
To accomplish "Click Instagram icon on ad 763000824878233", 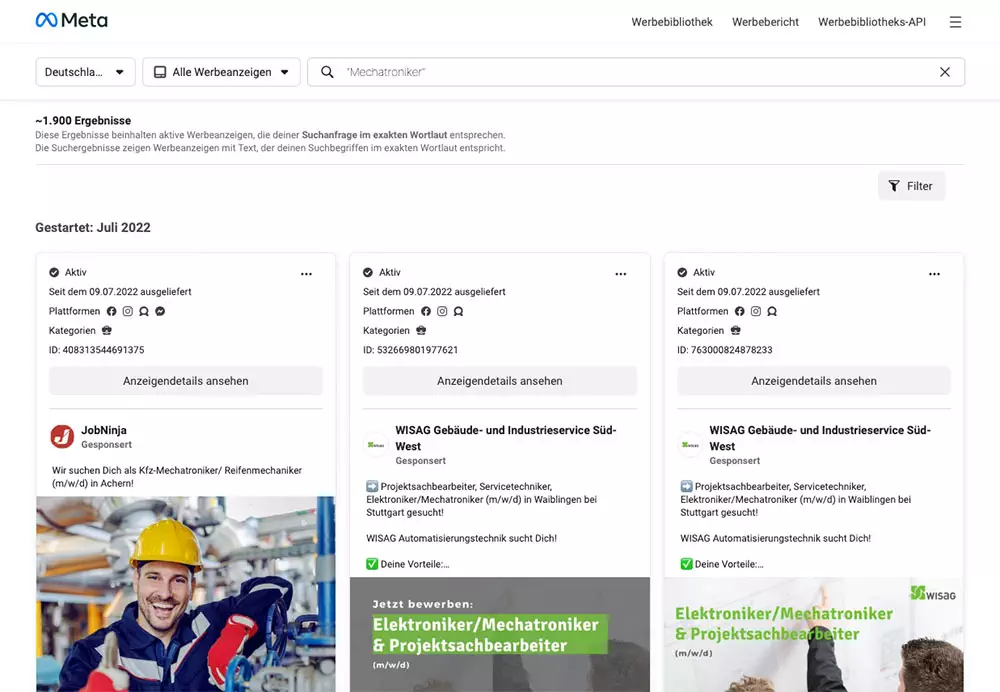I will pyautogui.click(x=756, y=311).
